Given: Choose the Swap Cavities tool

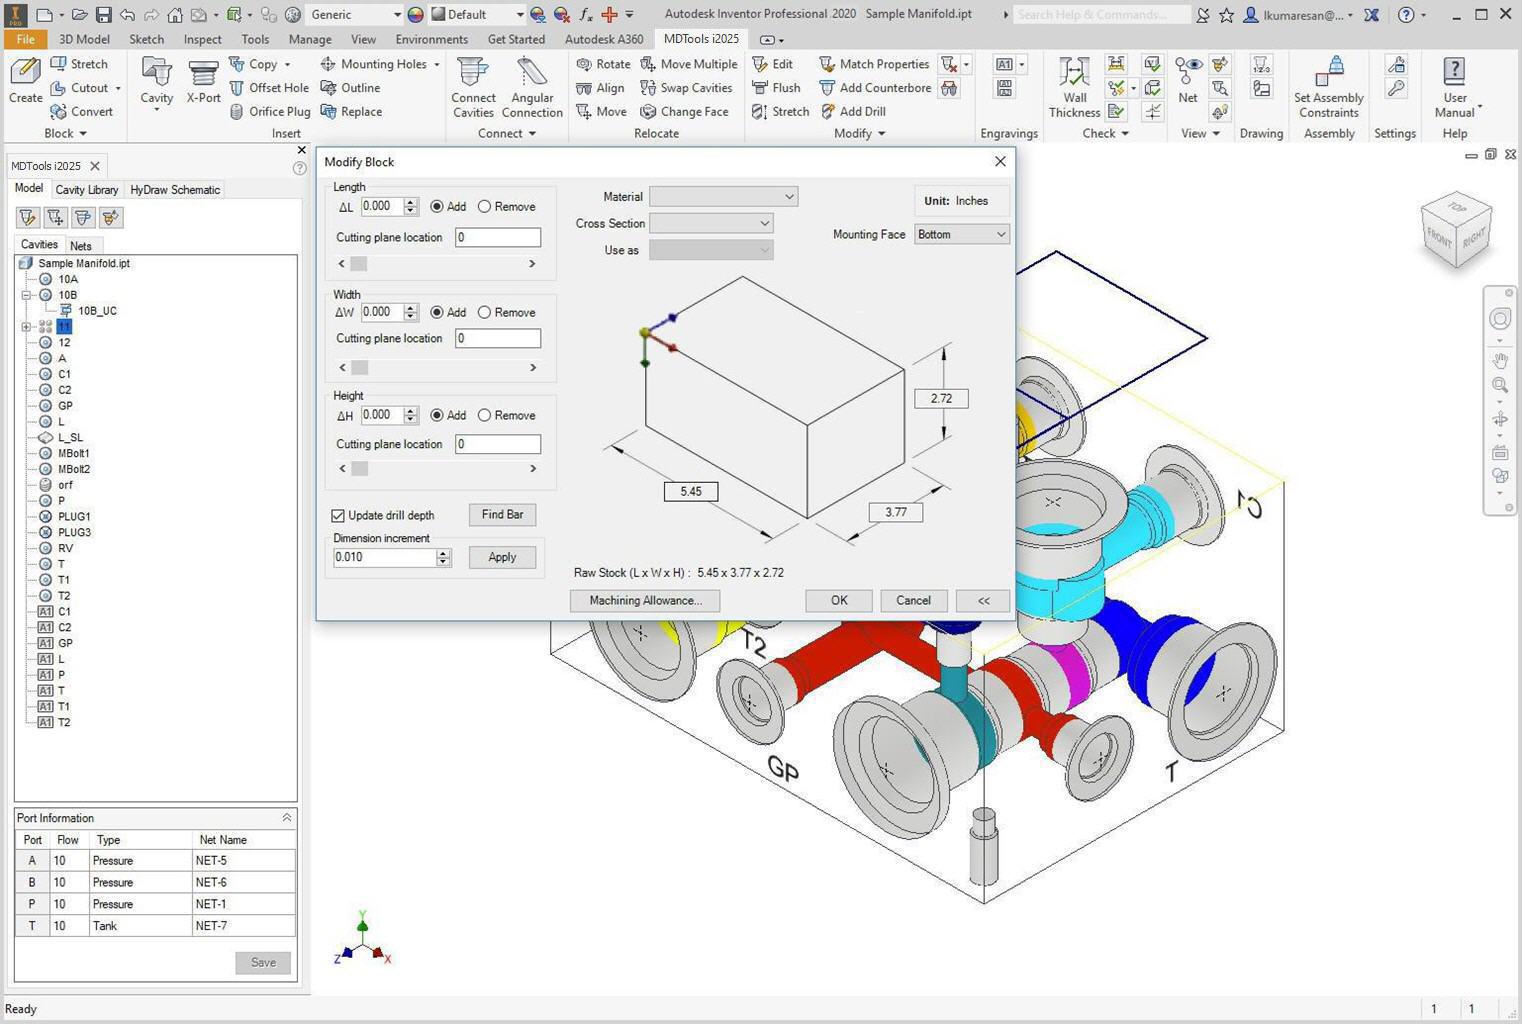Looking at the screenshot, I should [686, 88].
